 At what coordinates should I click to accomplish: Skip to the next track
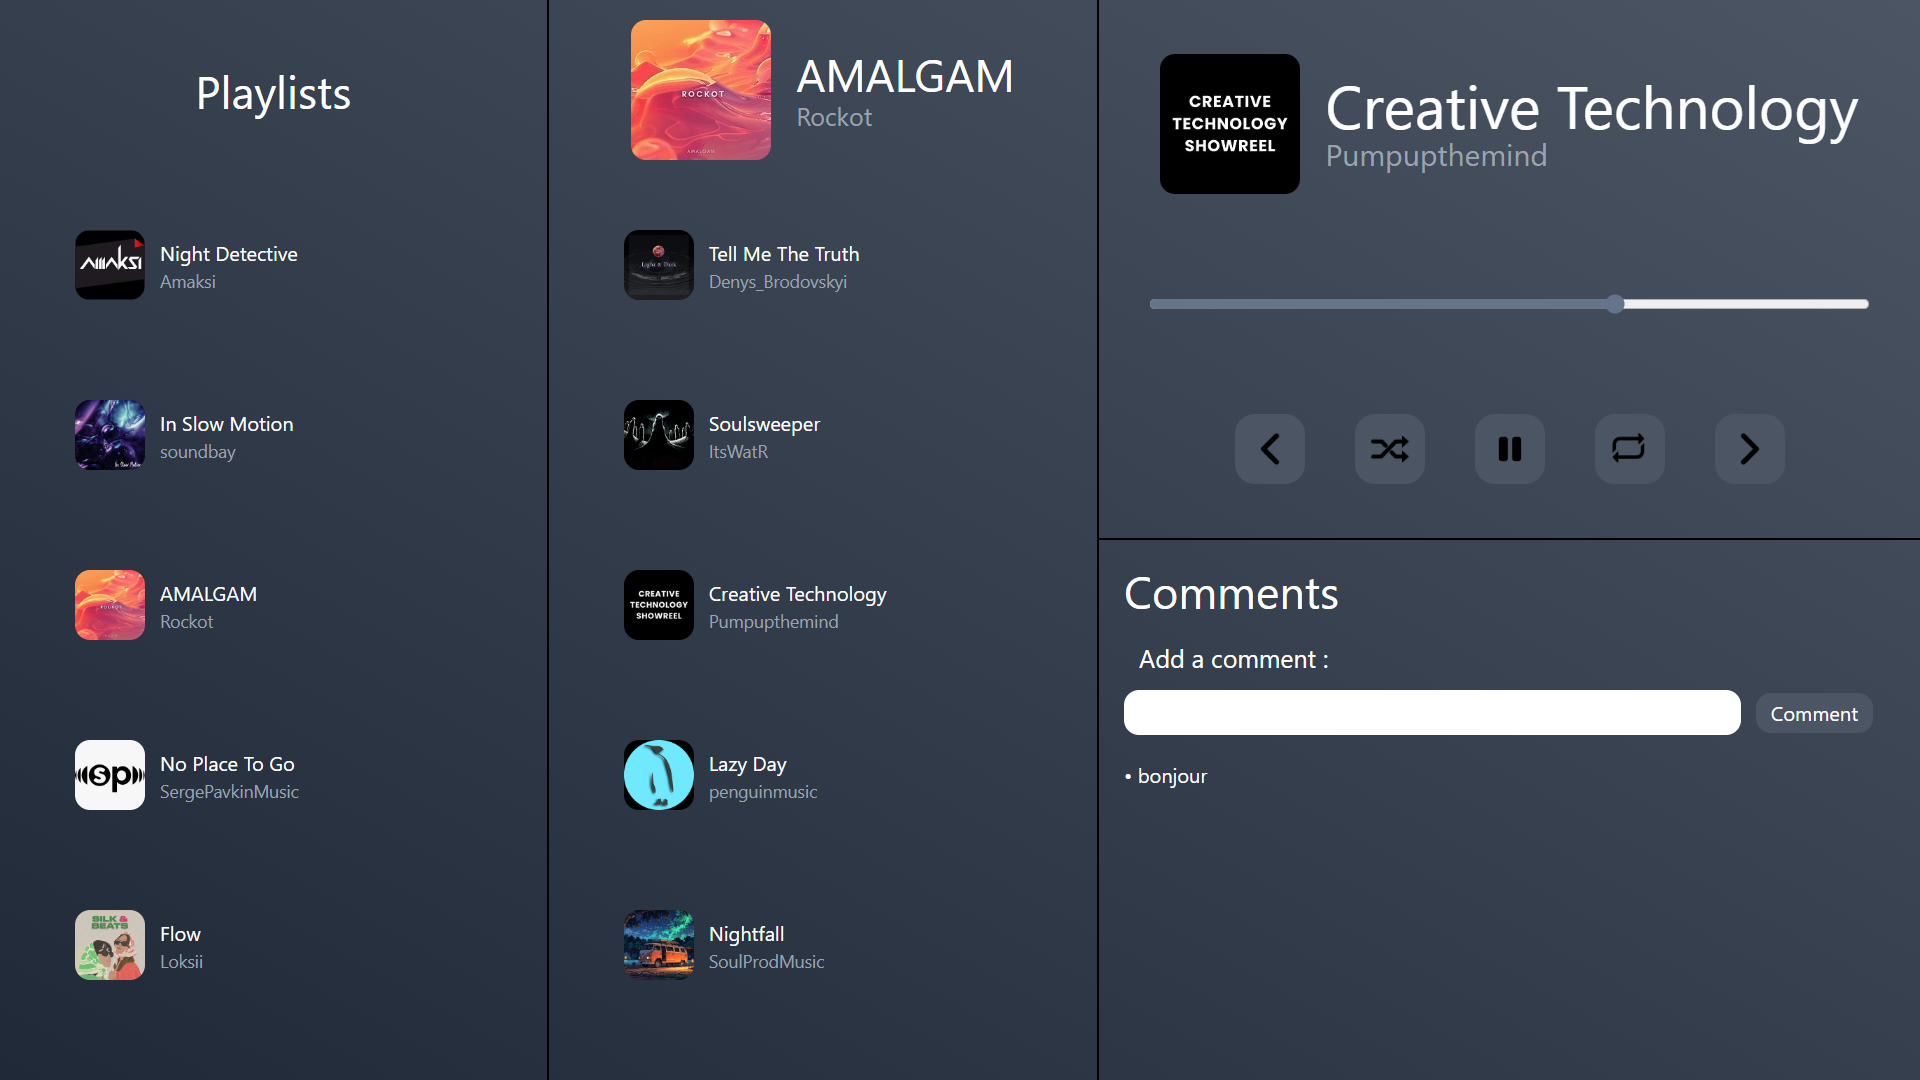[x=1749, y=449]
